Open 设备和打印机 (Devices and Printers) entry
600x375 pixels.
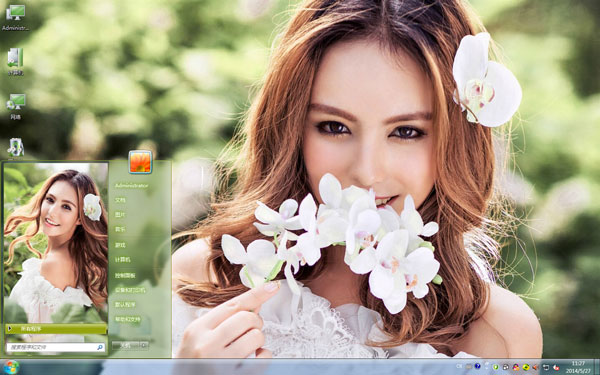coord(130,290)
